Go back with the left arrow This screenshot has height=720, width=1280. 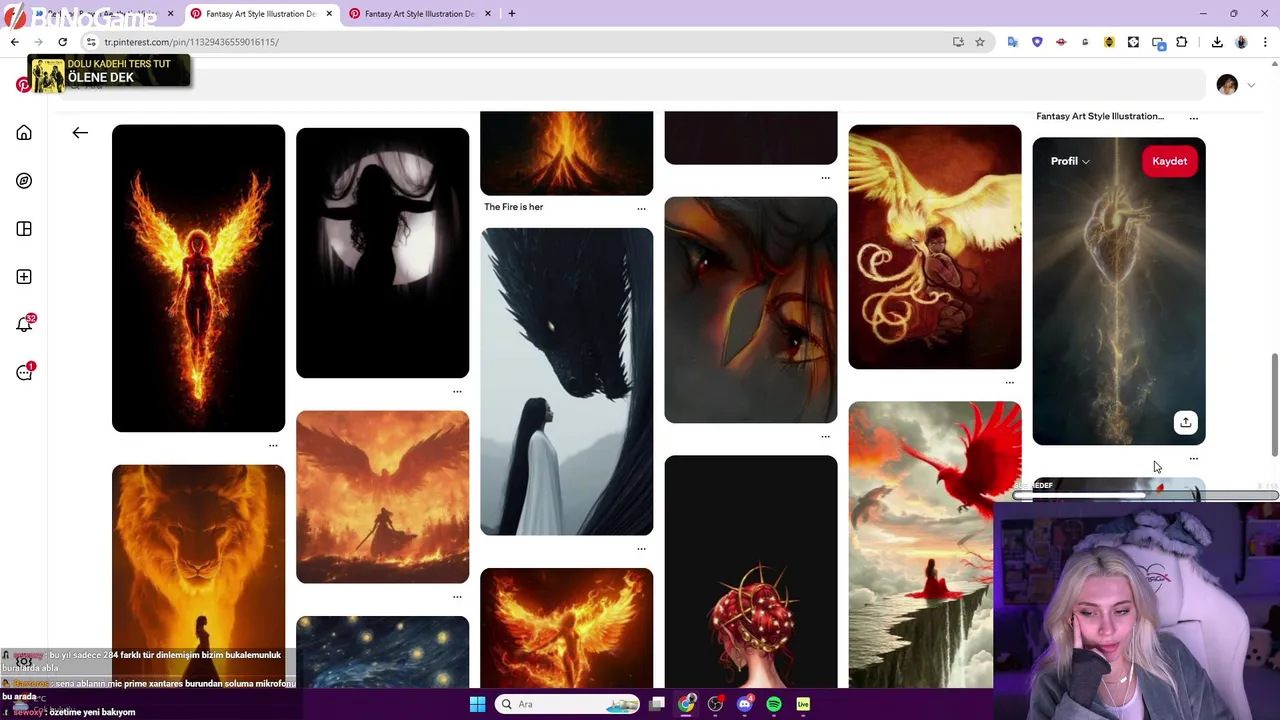(80, 133)
